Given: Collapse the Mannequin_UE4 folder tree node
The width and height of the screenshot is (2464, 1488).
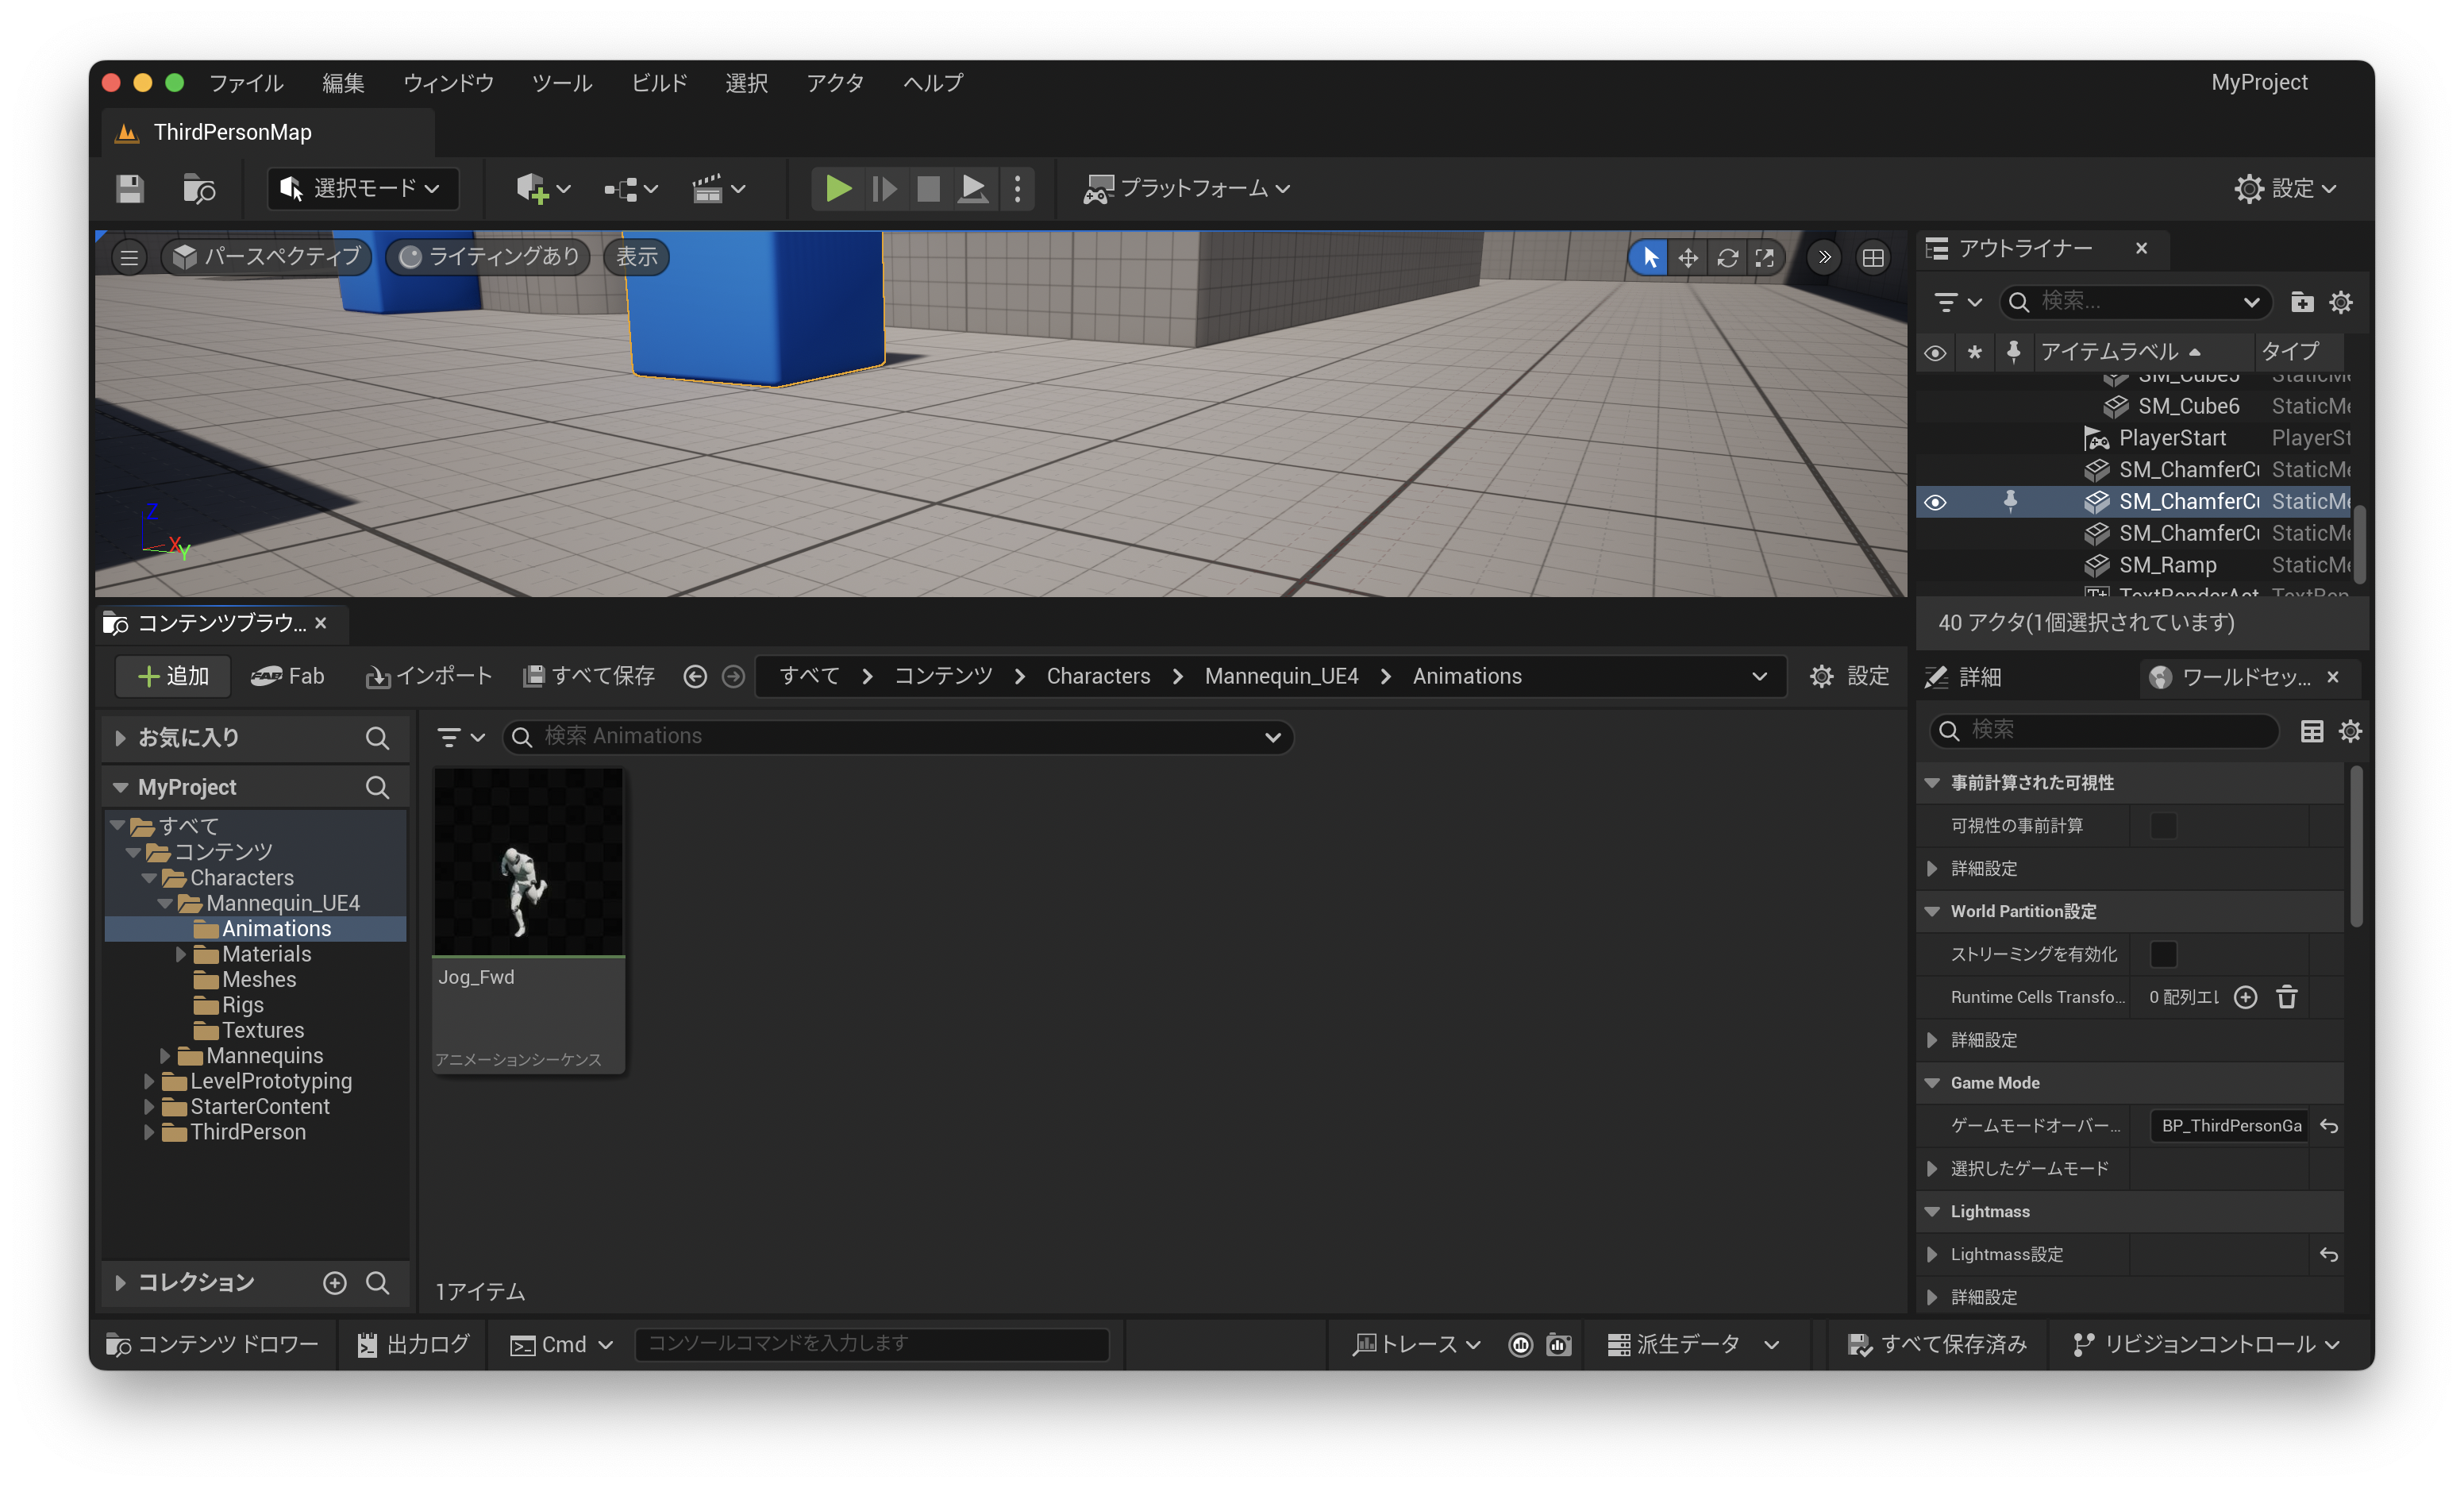Looking at the screenshot, I should (165, 904).
